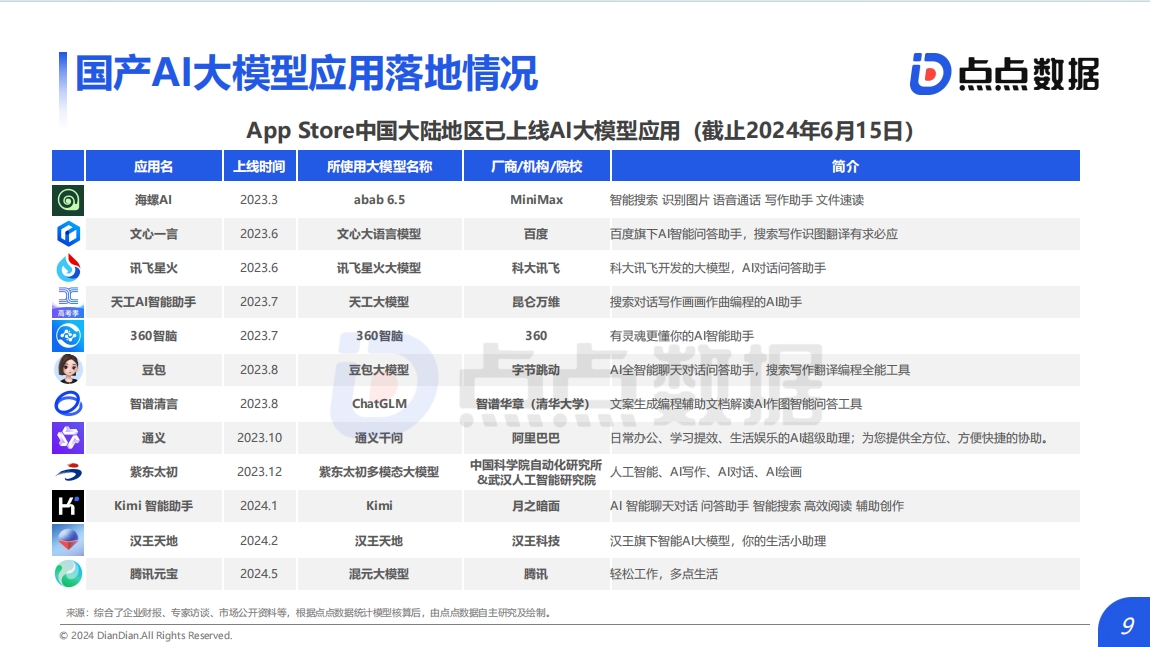Click the ChatGLM model cell
Screen dimensions: 1150x647
pos(380,403)
